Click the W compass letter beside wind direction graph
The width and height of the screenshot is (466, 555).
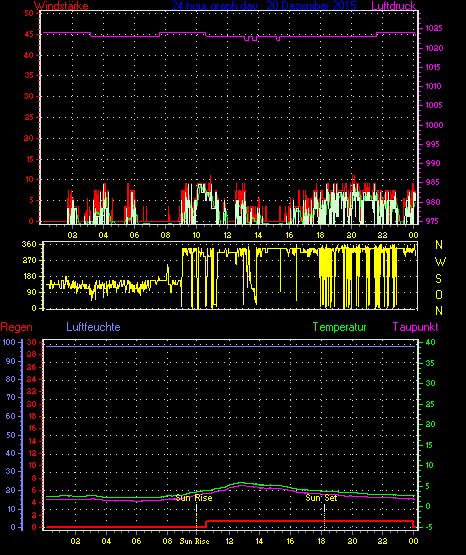[440, 262]
